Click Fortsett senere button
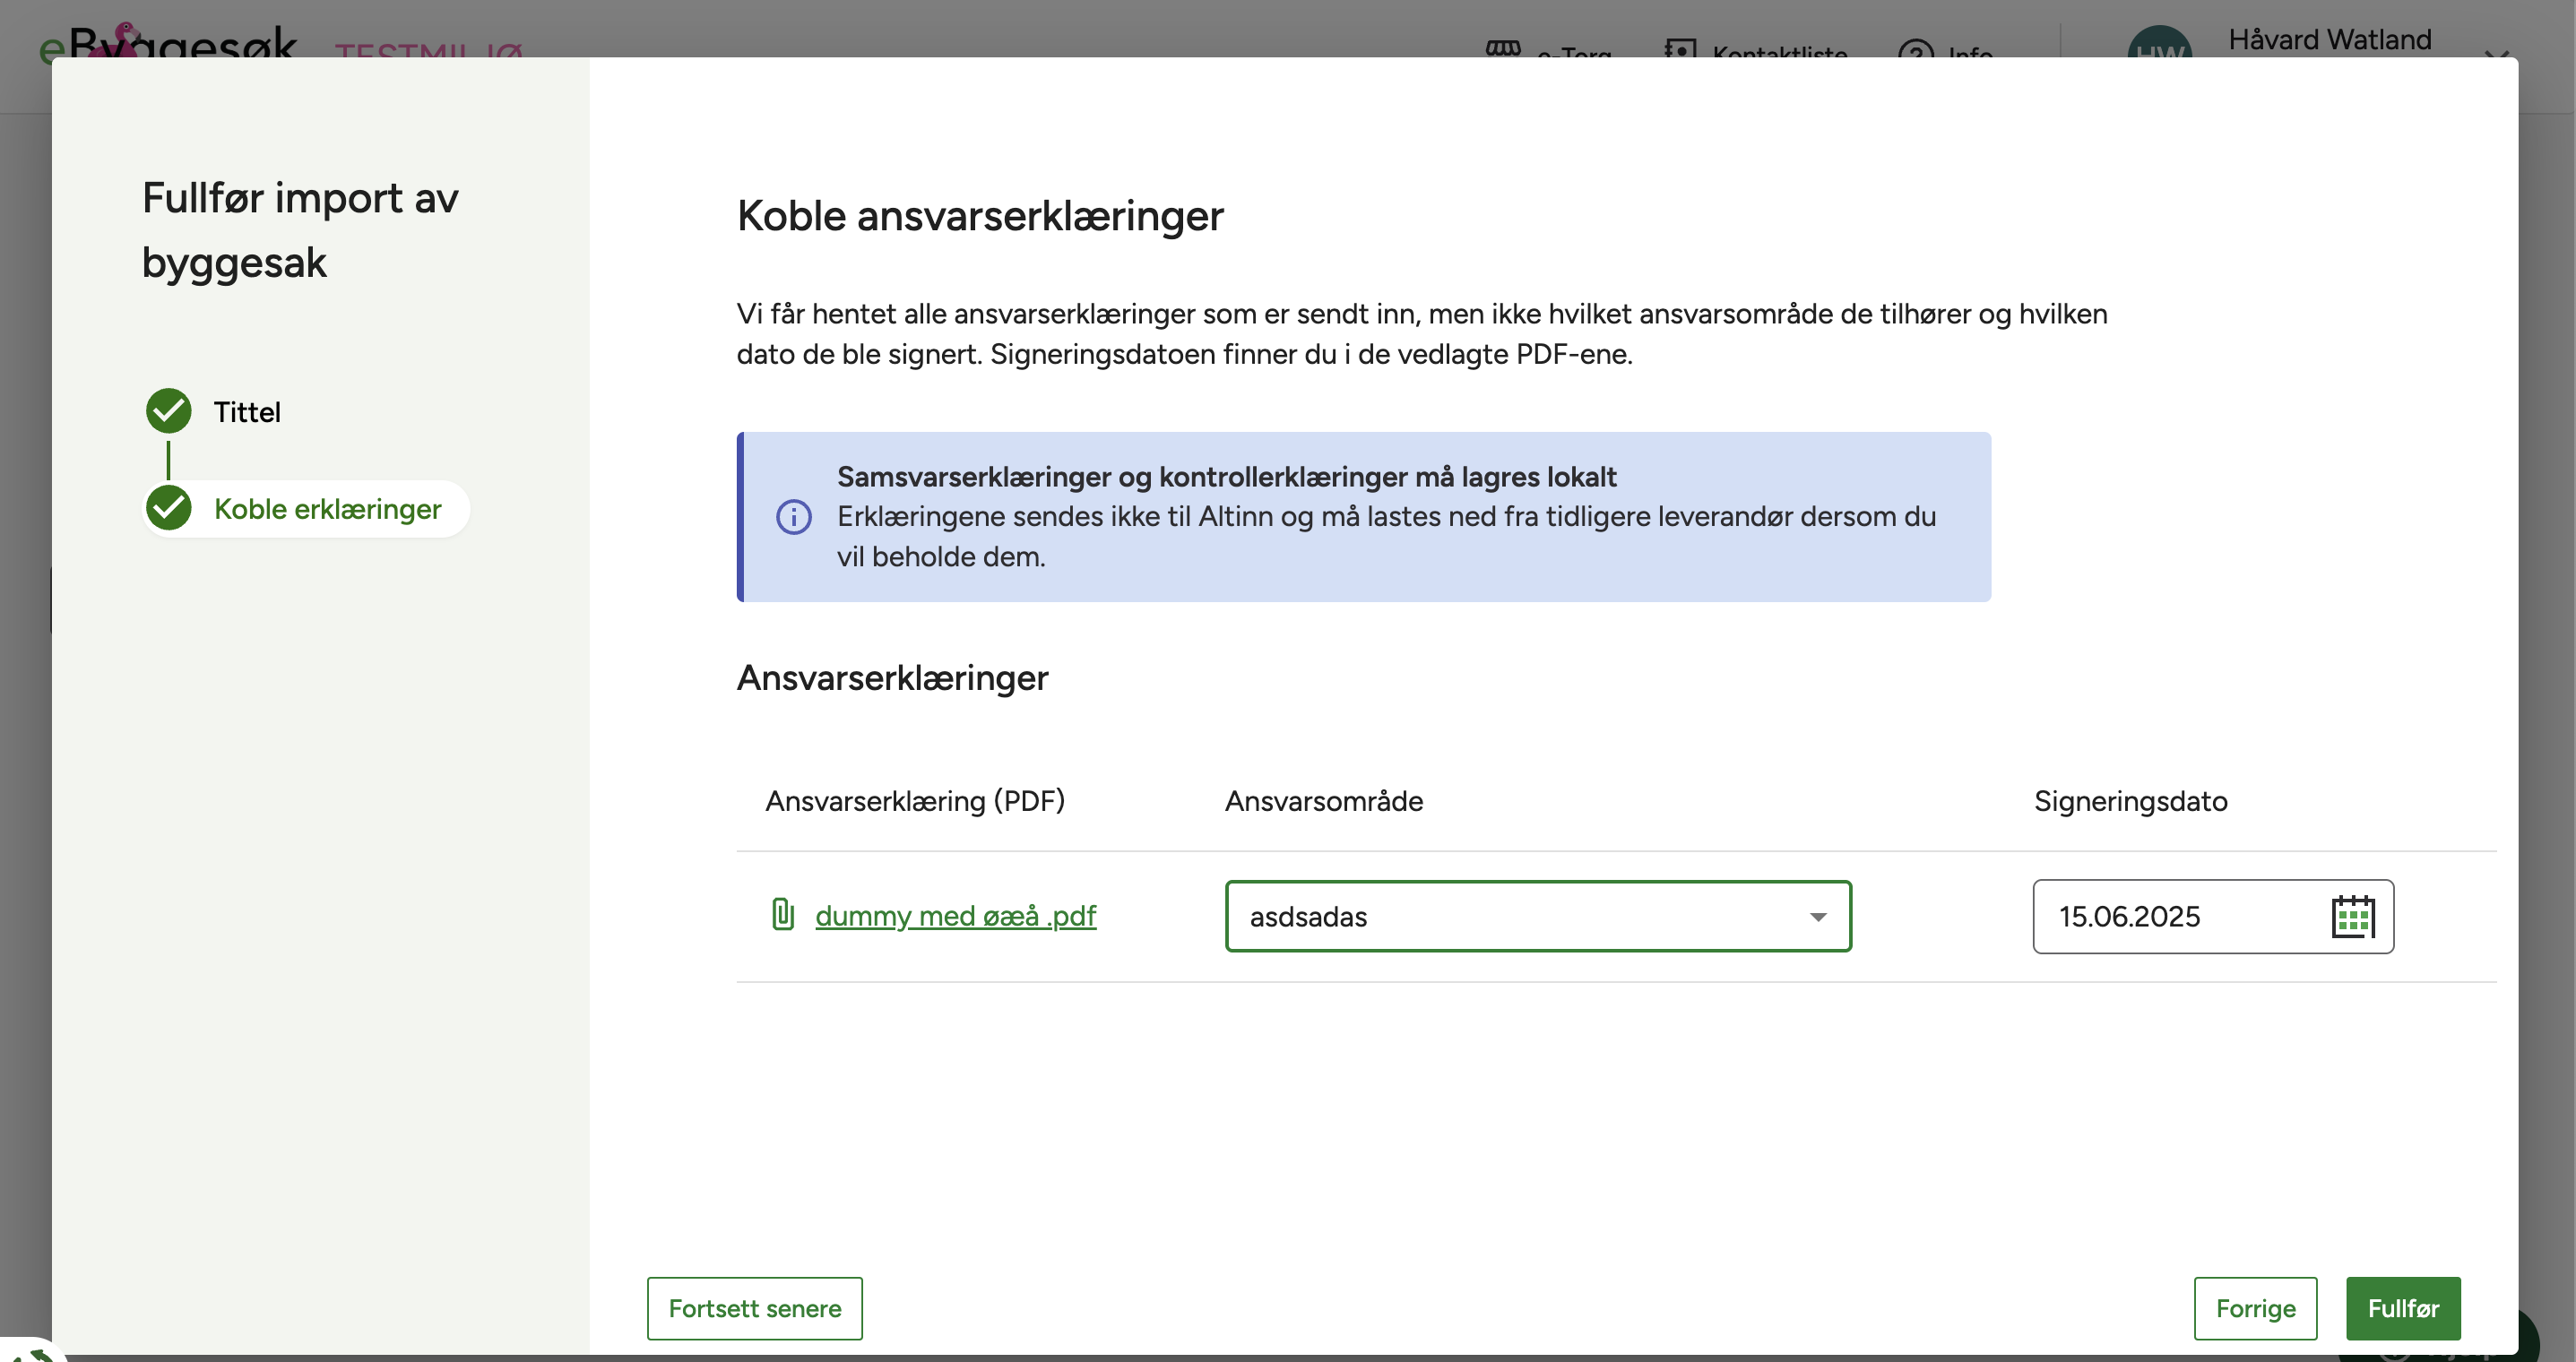The width and height of the screenshot is (2576, 1362). pos(754,1307)
